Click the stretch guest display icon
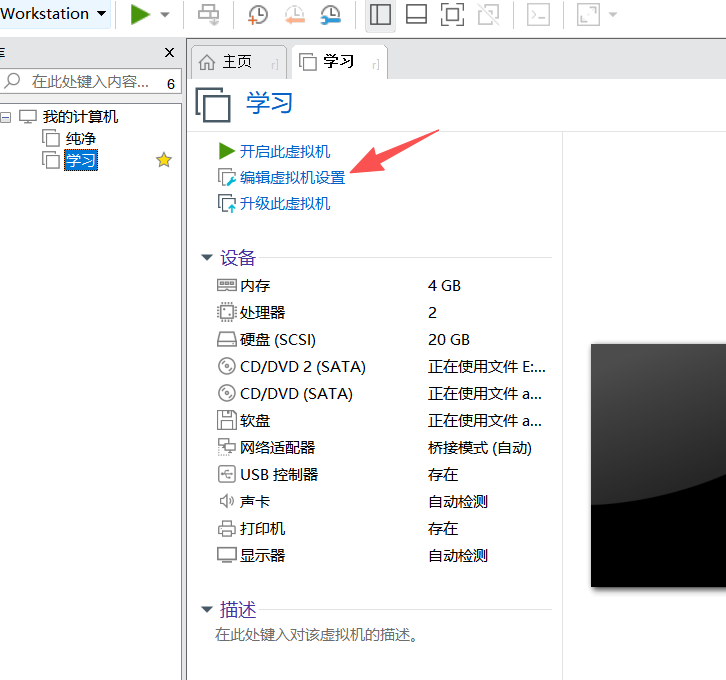 588,15
